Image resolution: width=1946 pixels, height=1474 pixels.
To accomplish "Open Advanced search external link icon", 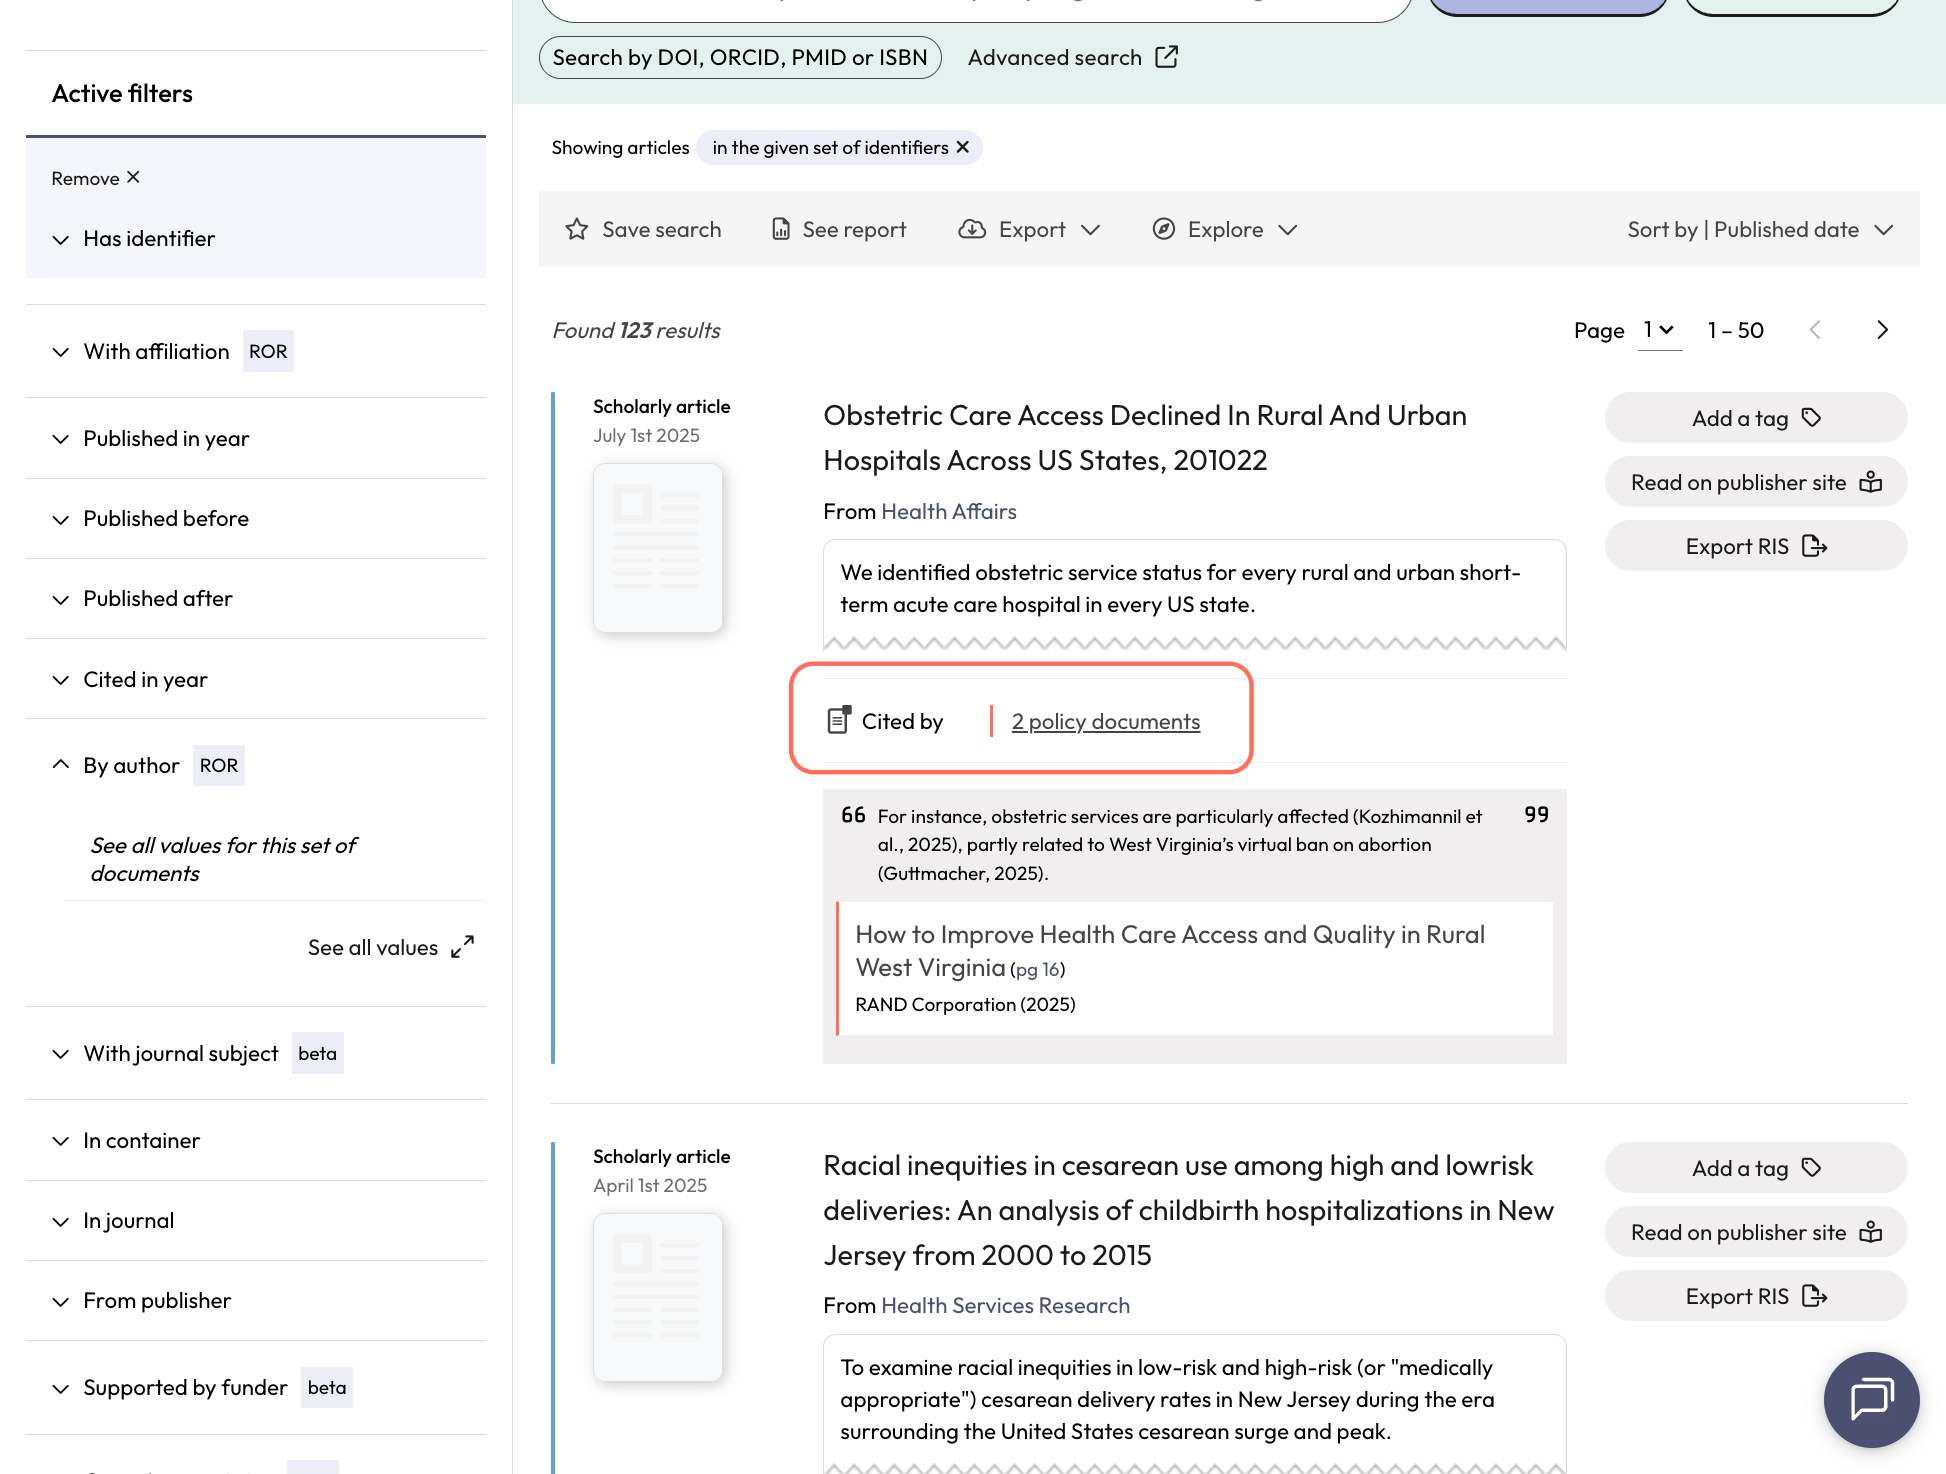I will [x=1166, y=57].
